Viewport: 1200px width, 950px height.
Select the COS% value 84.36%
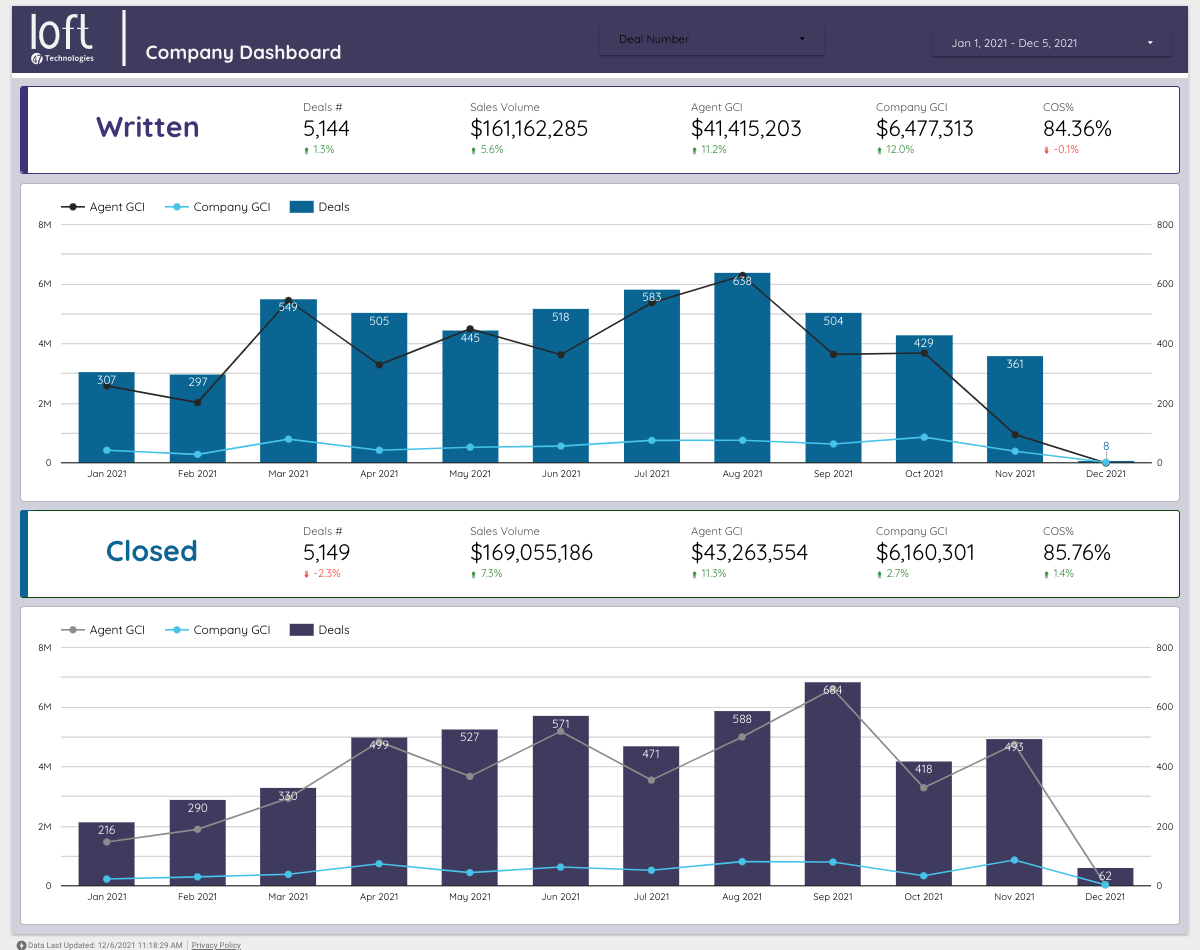(x=1077, y=128)
